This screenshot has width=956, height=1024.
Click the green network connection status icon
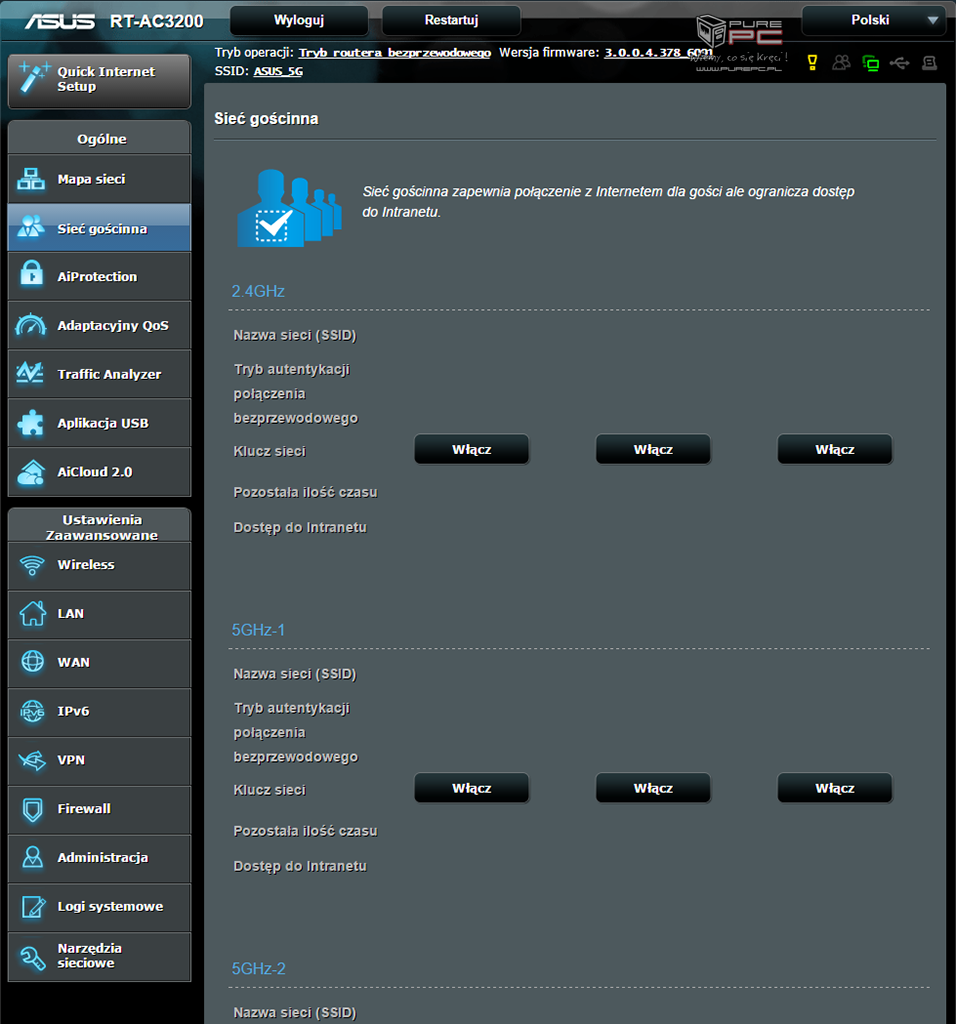871,63
